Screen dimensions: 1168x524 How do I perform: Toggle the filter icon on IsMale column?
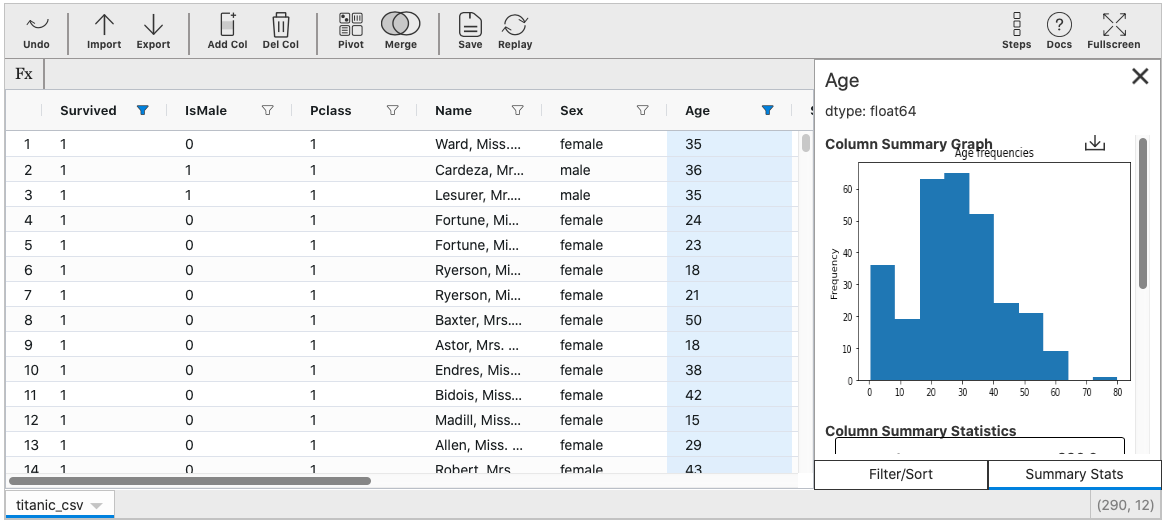267,111
